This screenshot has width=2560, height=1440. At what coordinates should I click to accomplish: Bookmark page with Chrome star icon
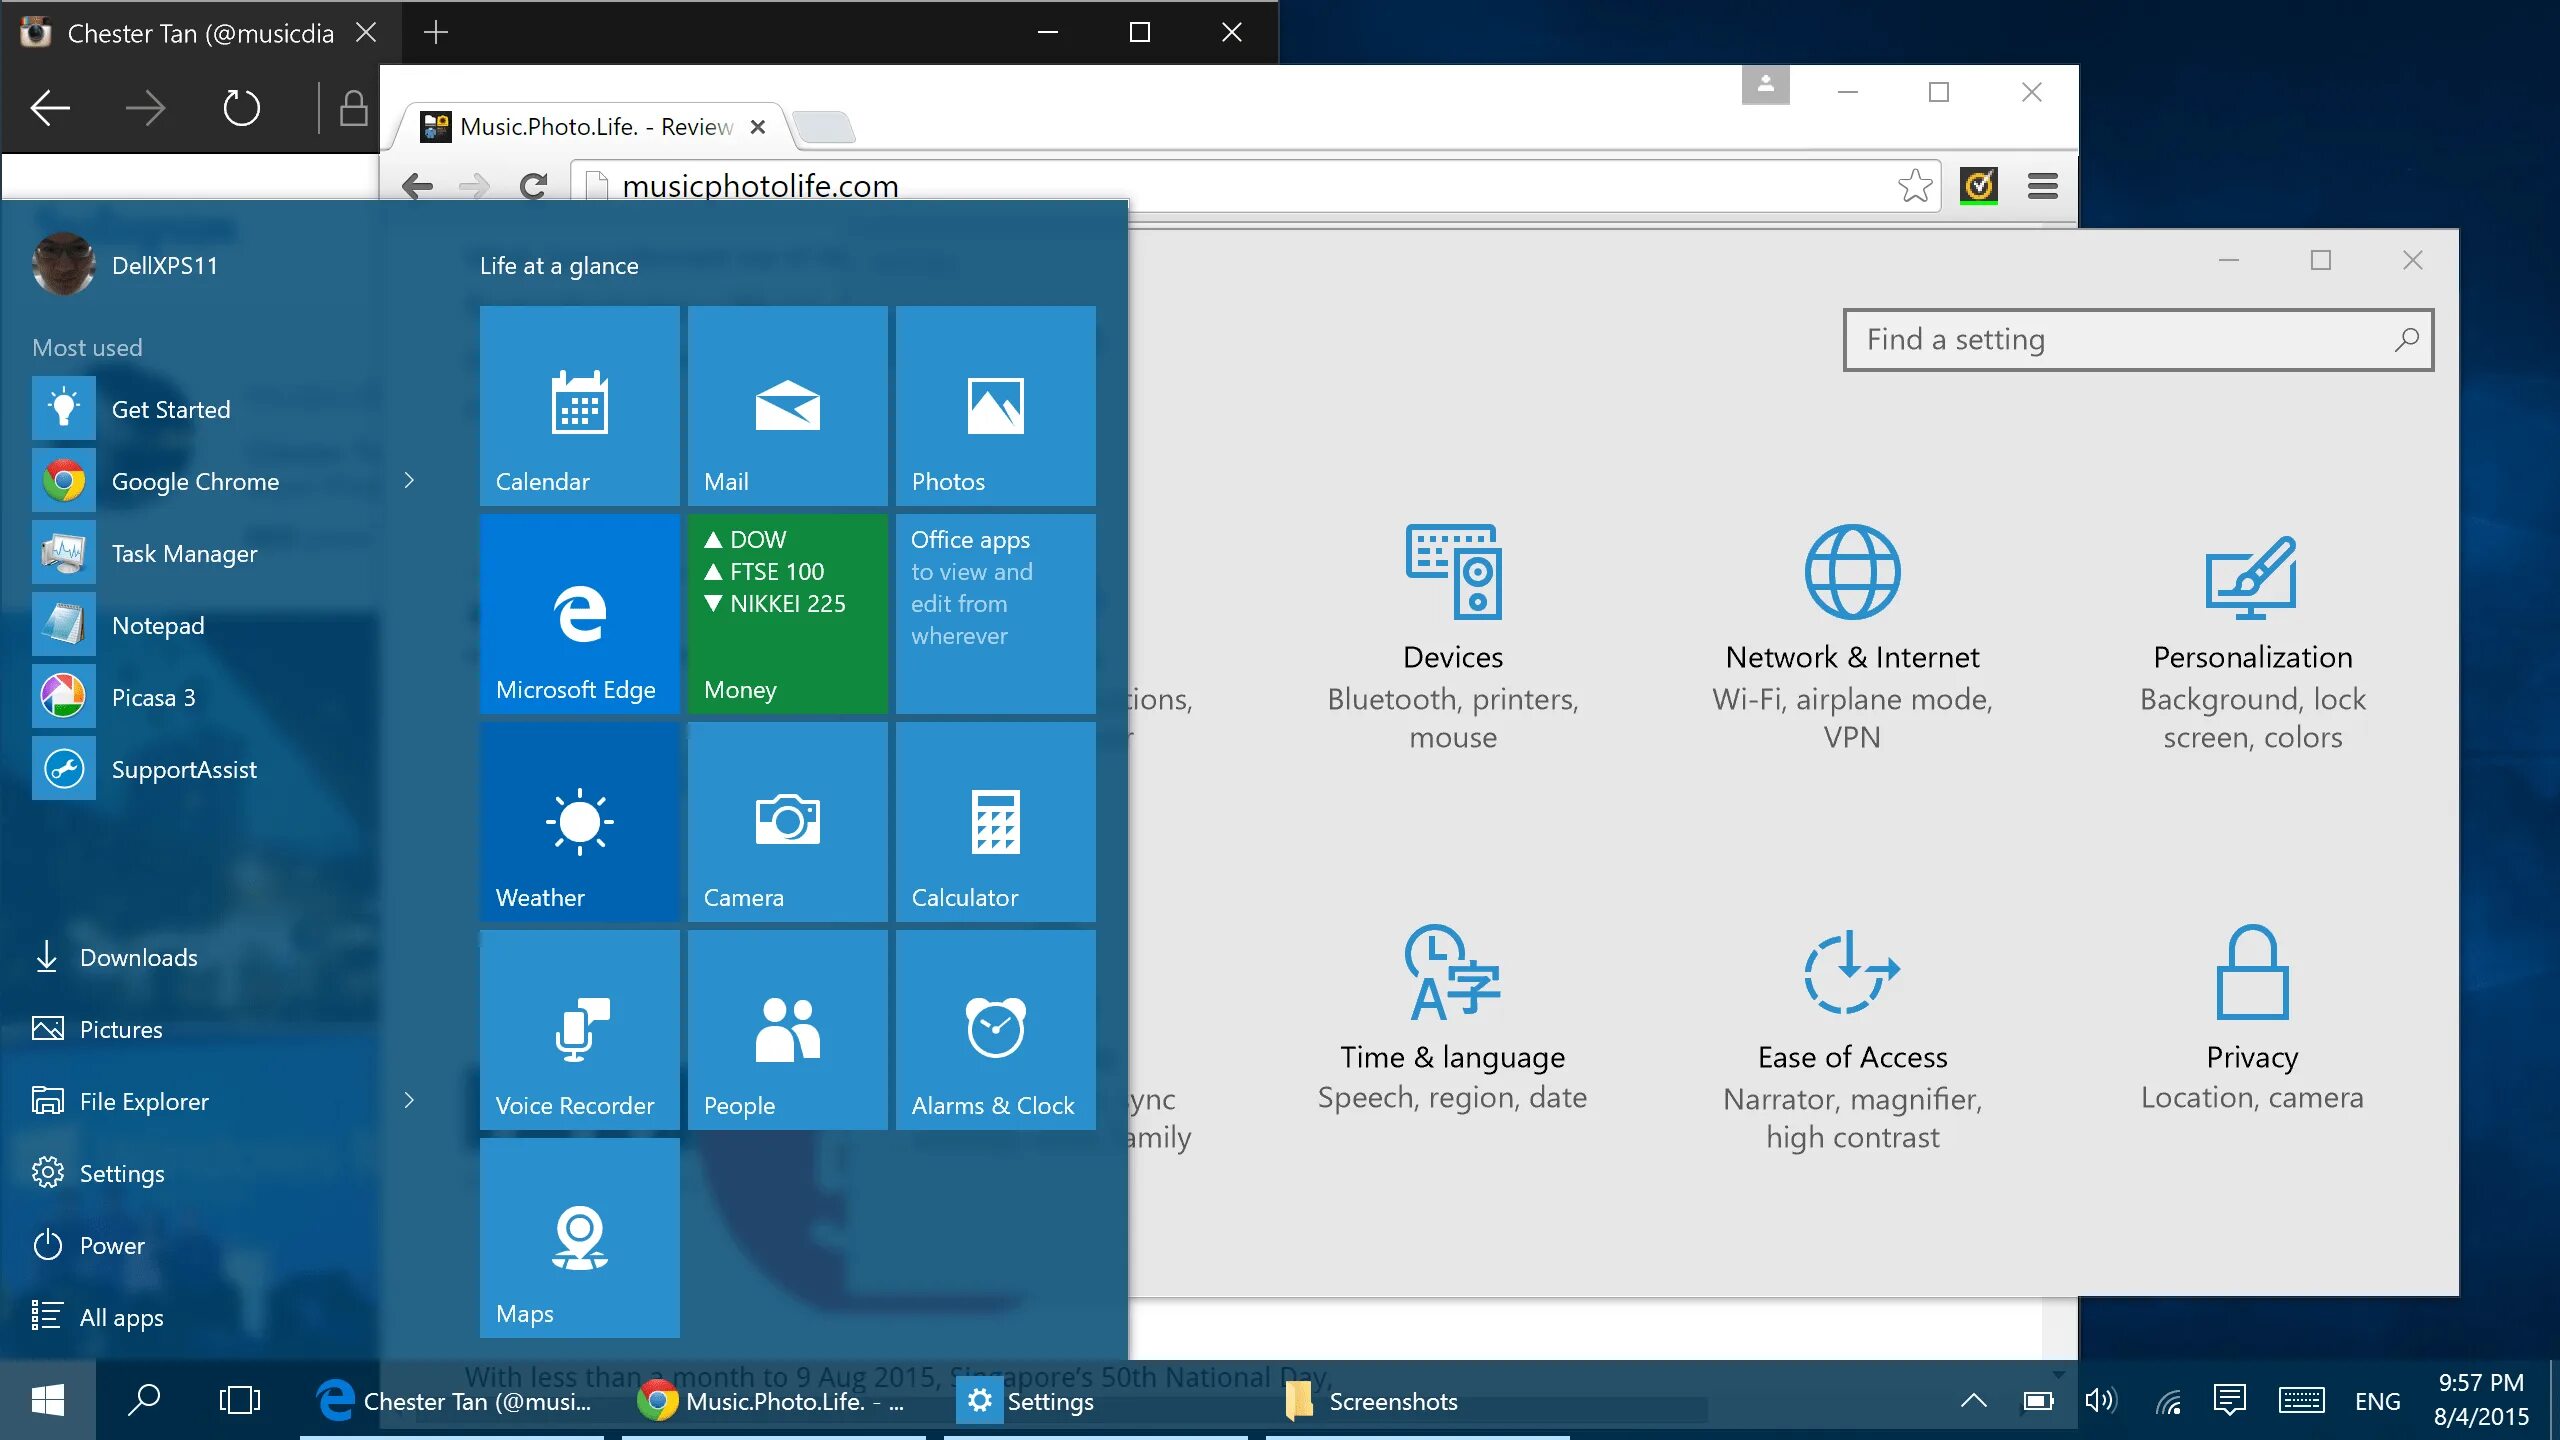[1914, 186]
